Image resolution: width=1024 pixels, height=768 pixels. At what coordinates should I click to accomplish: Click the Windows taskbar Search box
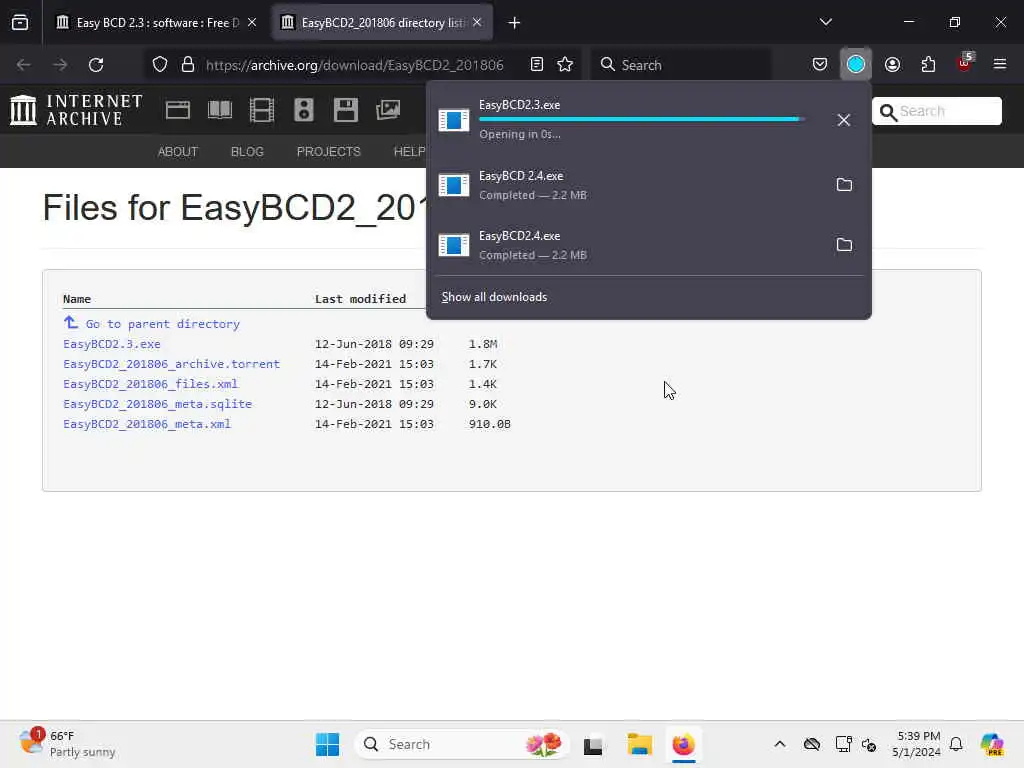[462, 744]
